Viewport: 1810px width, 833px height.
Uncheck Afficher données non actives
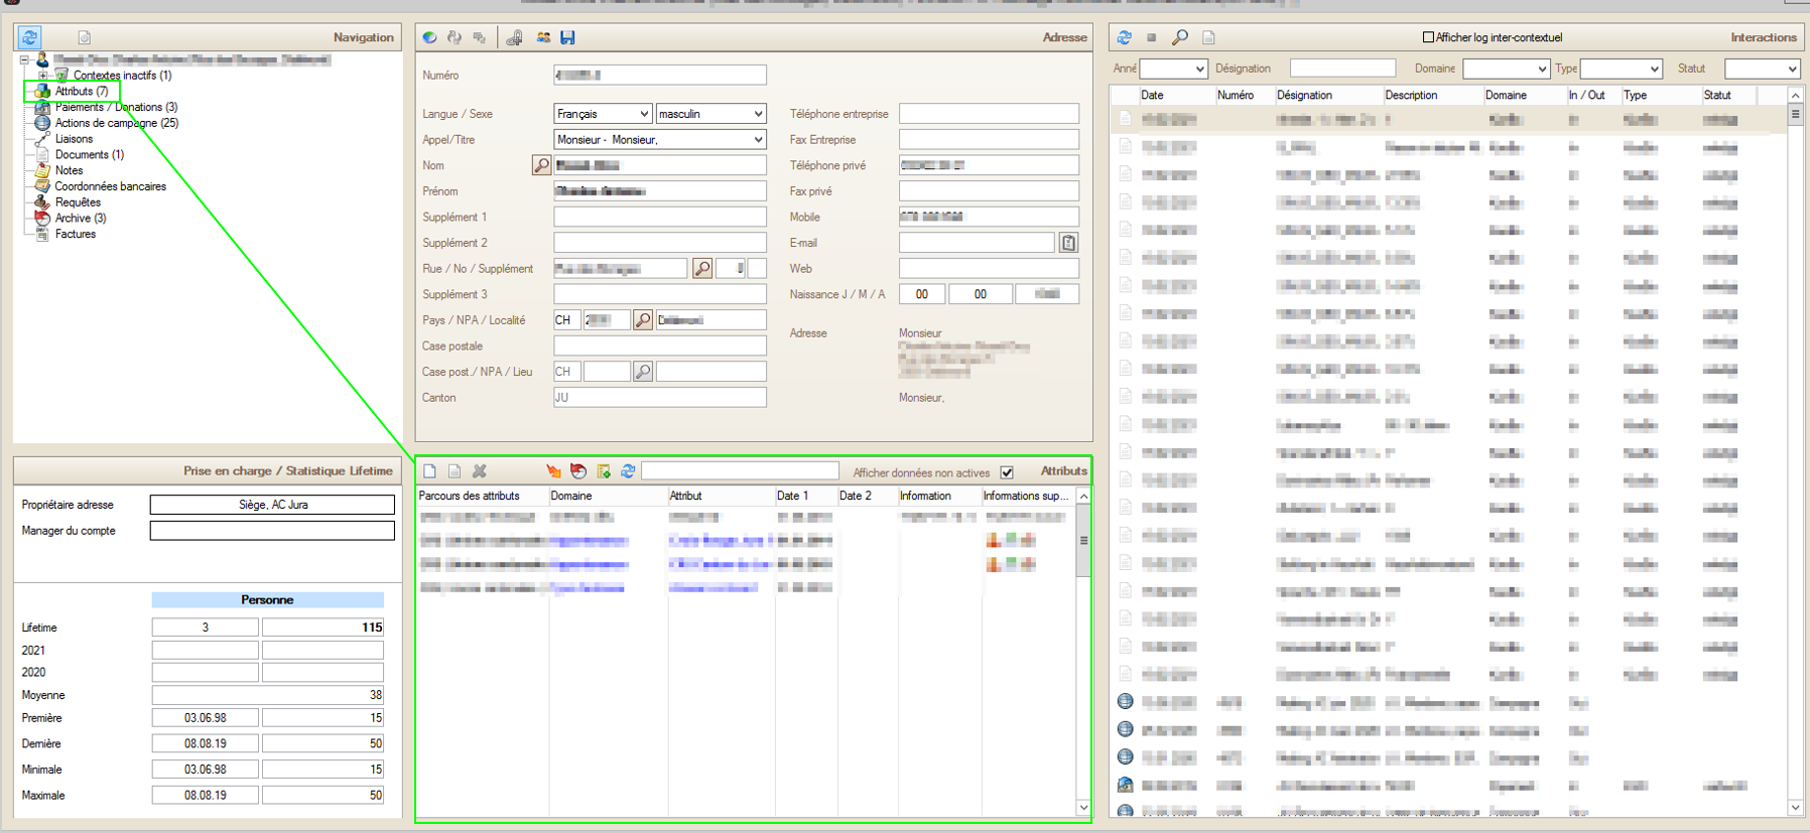1007,472
